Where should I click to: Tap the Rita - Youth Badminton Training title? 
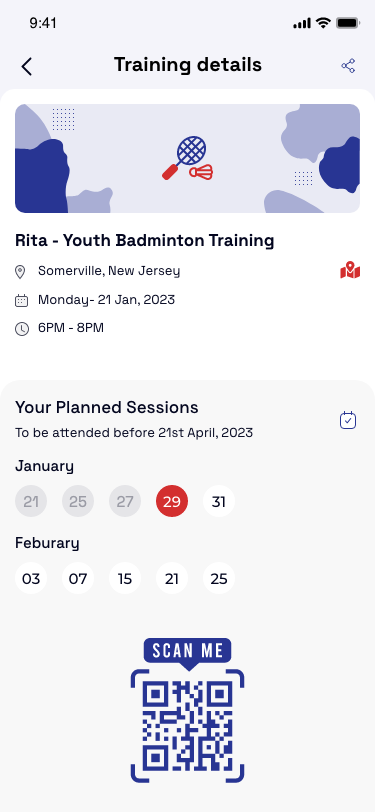[x=145, y=240]
